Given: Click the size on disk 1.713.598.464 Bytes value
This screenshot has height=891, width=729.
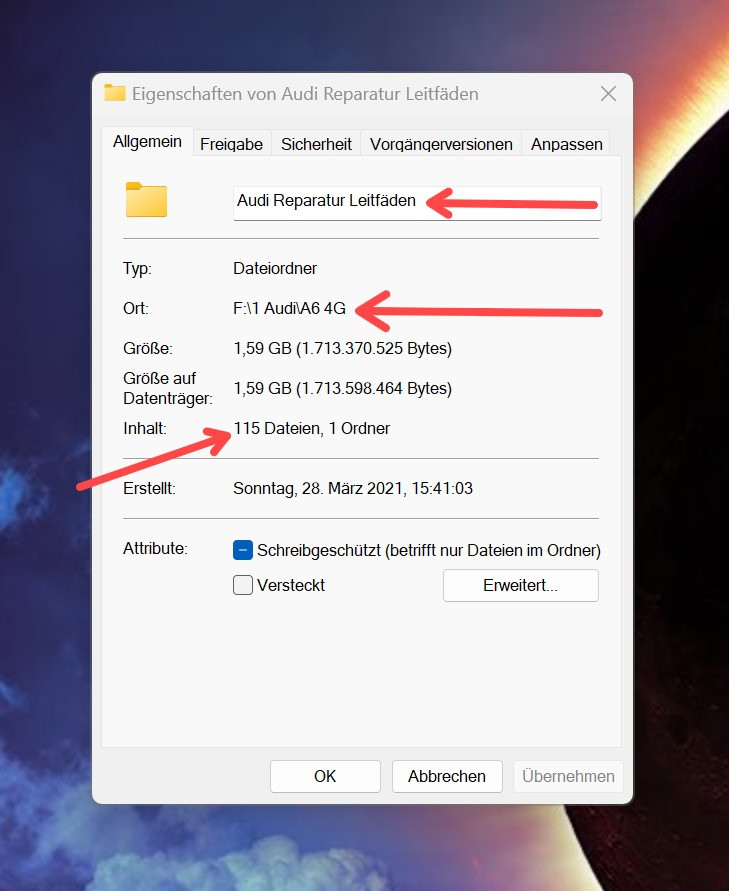Looking at the screenshot, I should click(x=343, y=389).
